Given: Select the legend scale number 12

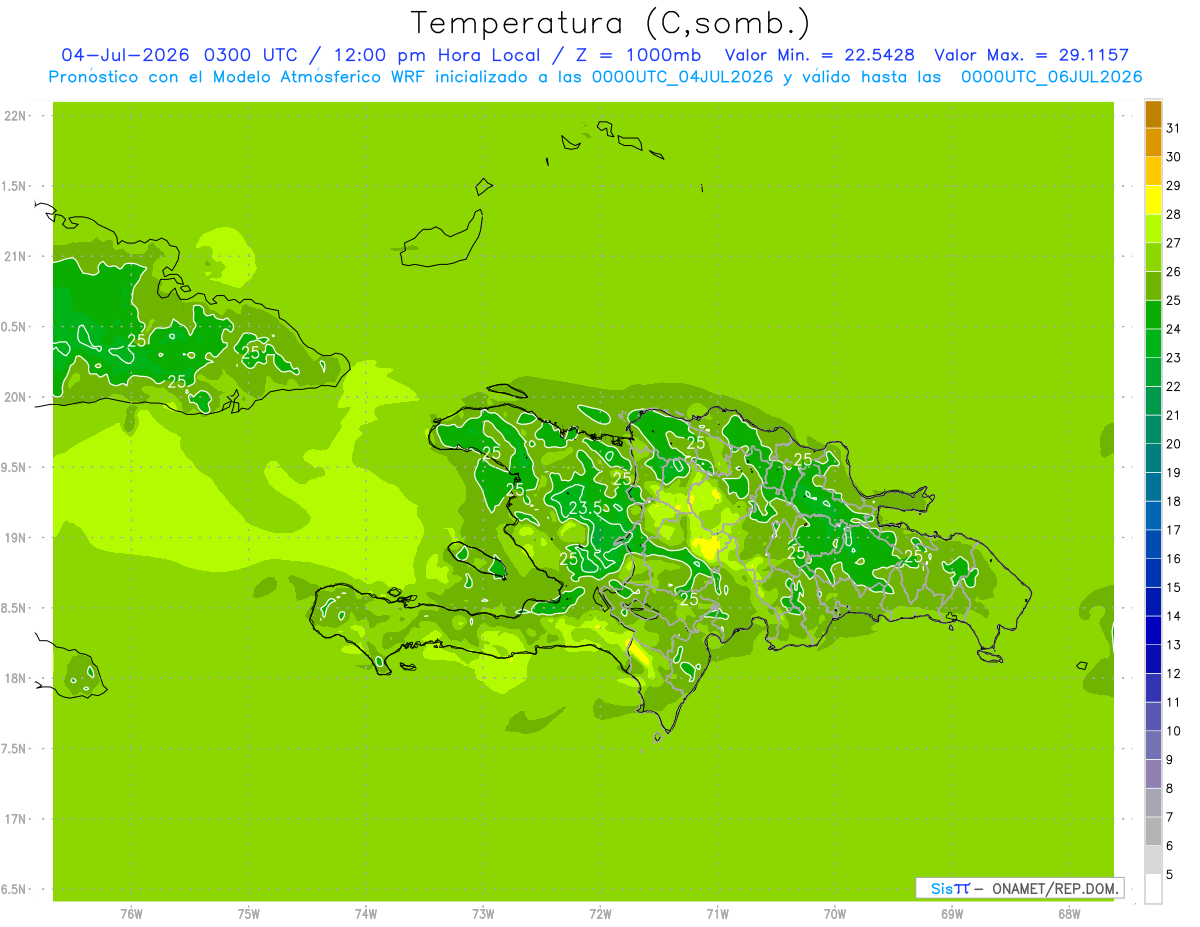Looking at the screenshot, I should pos(1174,674).
